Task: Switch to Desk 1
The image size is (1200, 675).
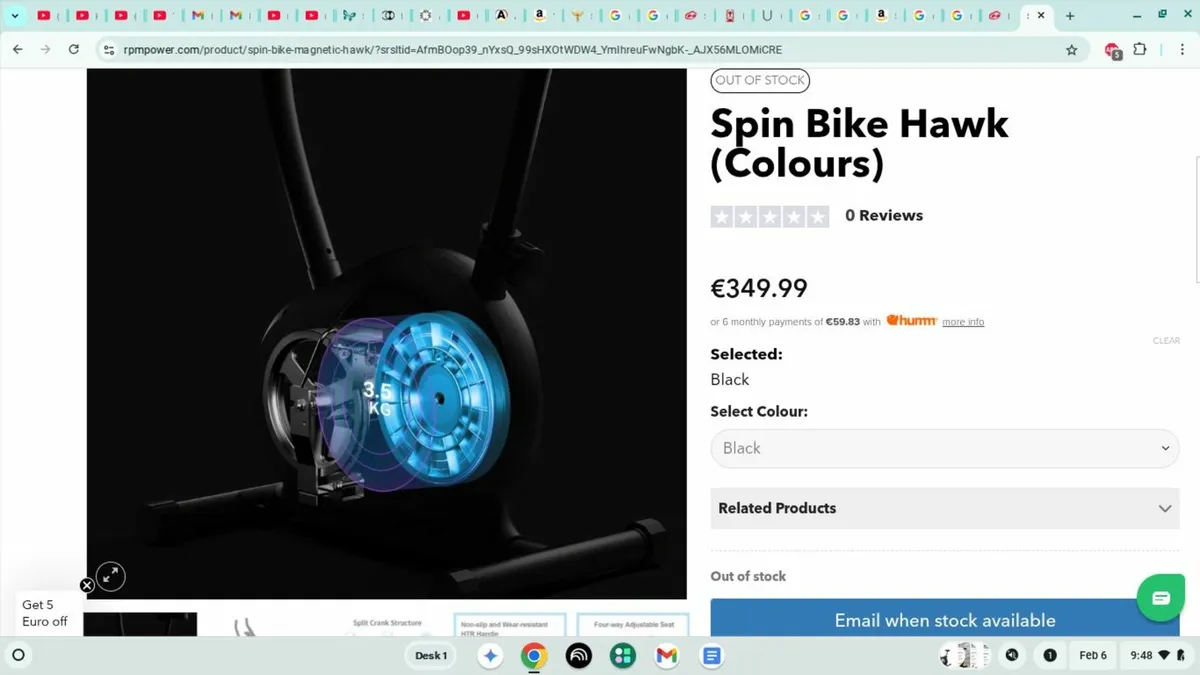Action: 431,656
